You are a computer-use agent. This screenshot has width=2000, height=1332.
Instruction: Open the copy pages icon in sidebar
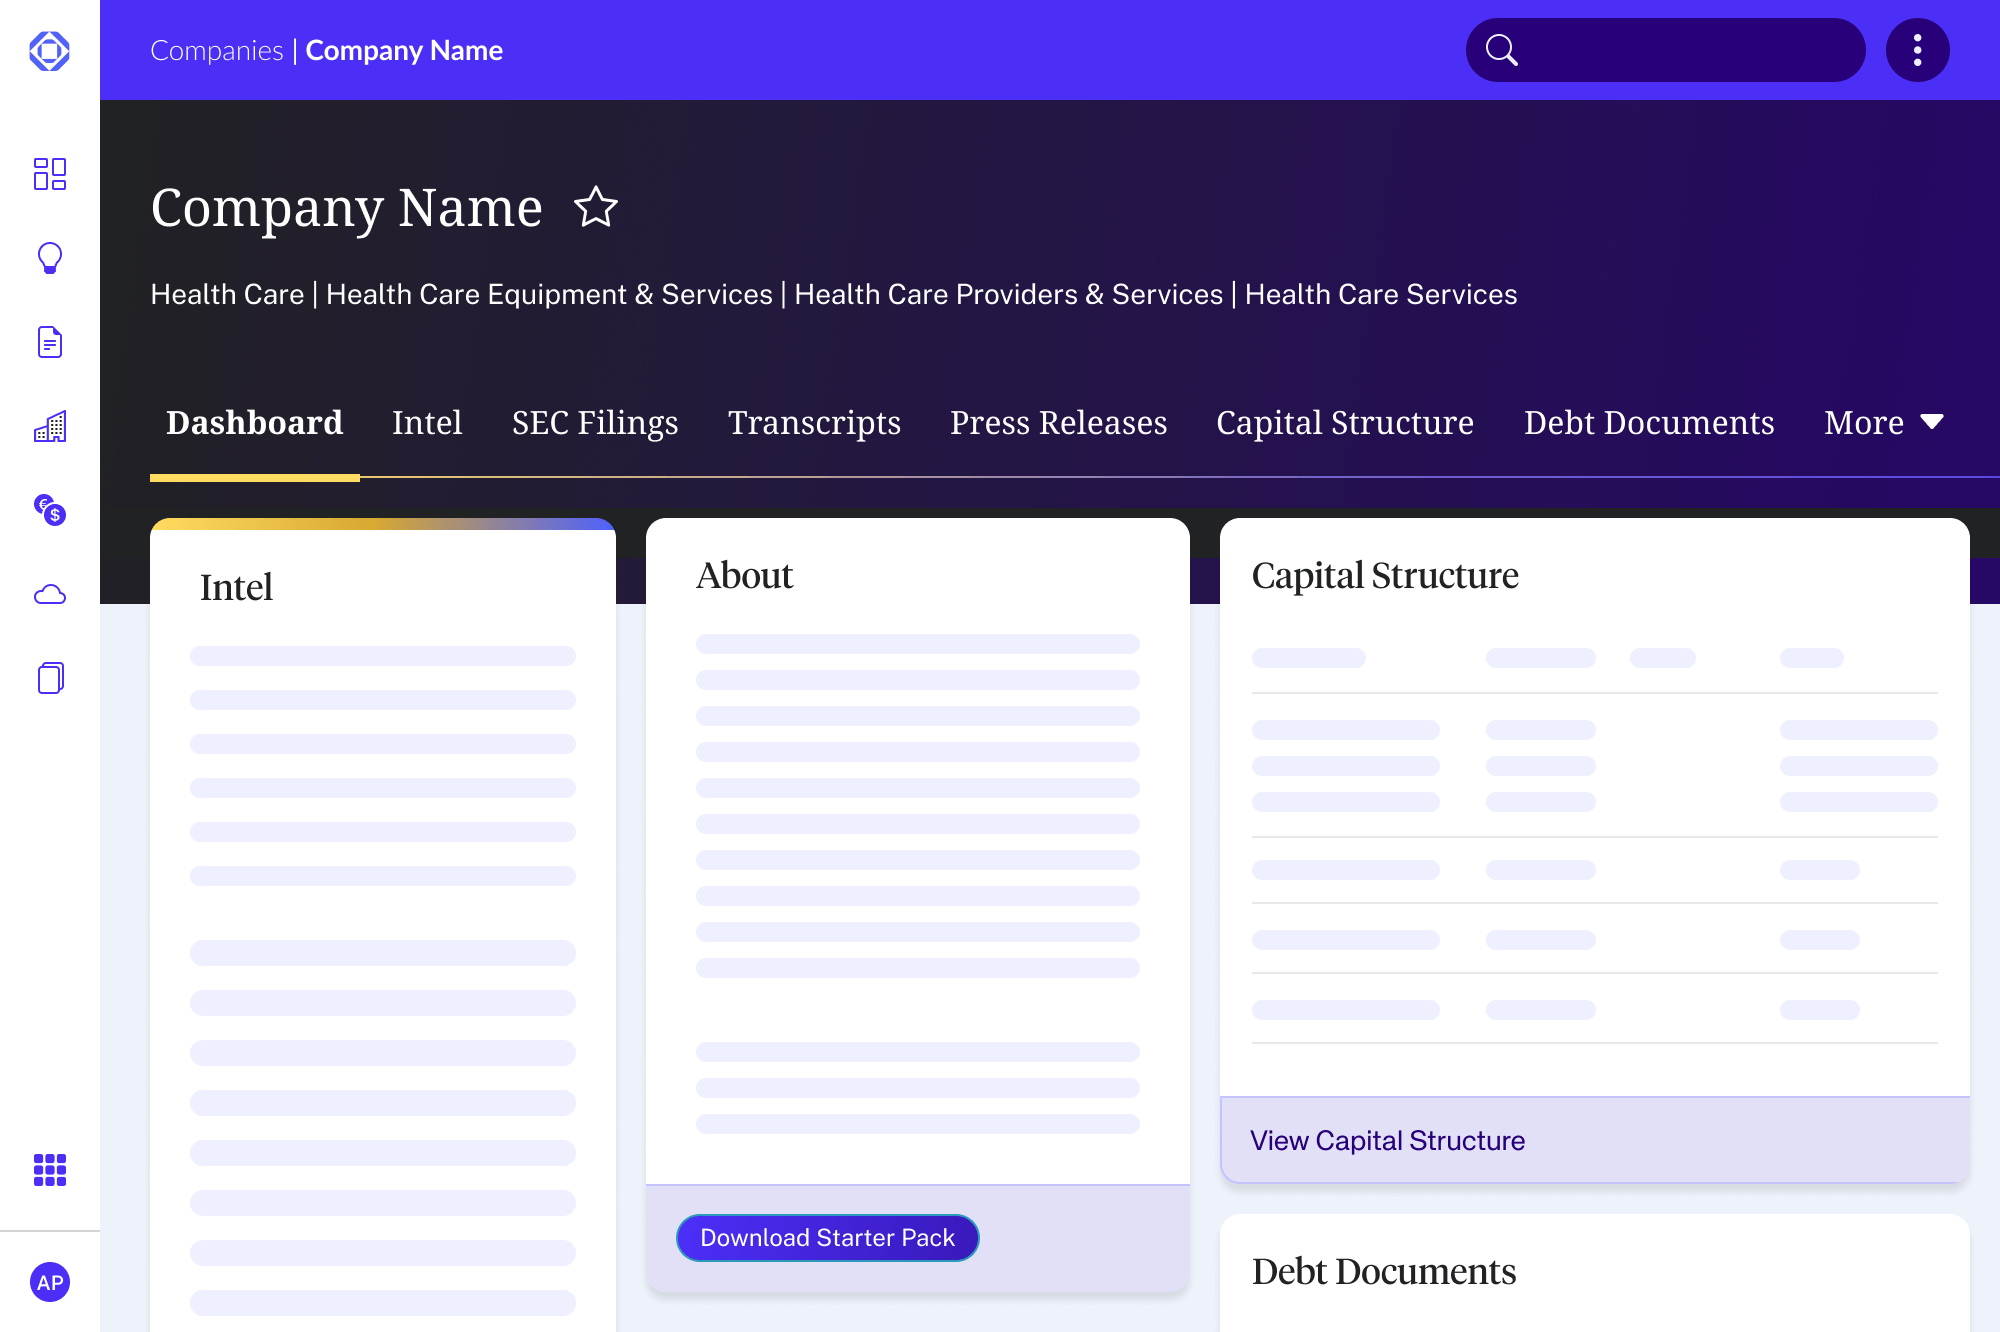[49, 678]
